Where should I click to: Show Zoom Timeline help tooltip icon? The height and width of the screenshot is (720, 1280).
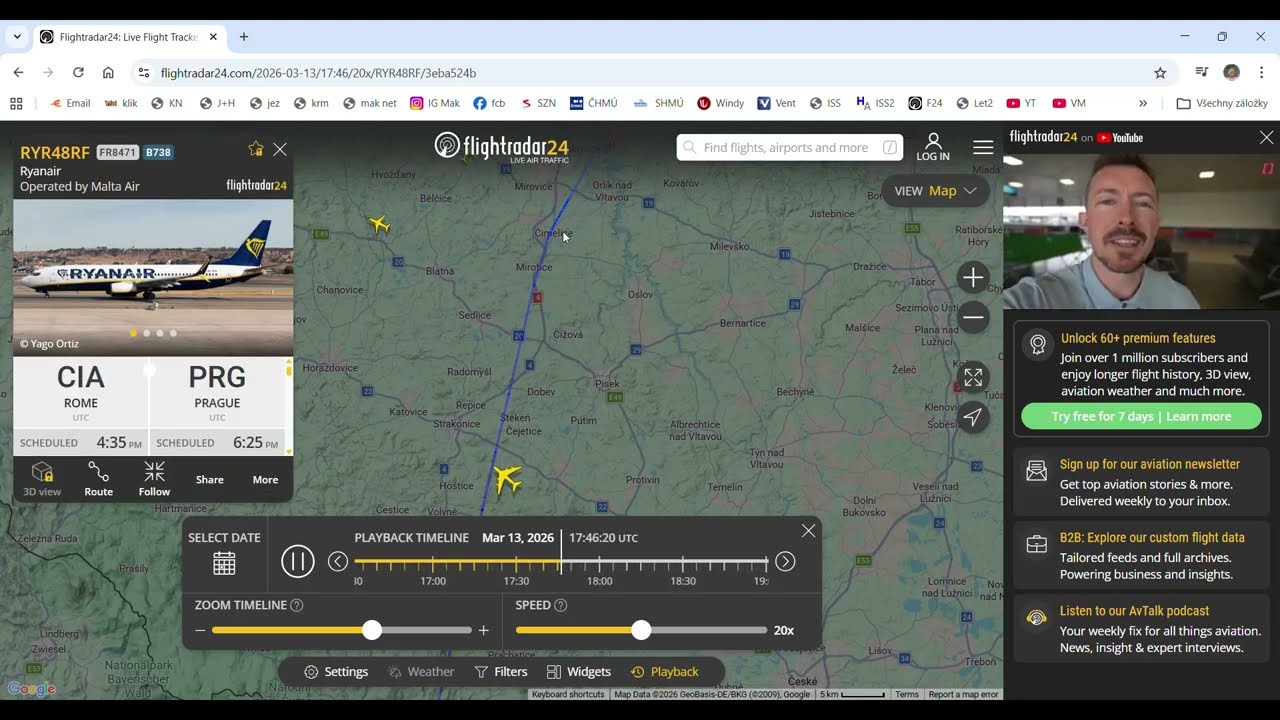coord(296,605)
